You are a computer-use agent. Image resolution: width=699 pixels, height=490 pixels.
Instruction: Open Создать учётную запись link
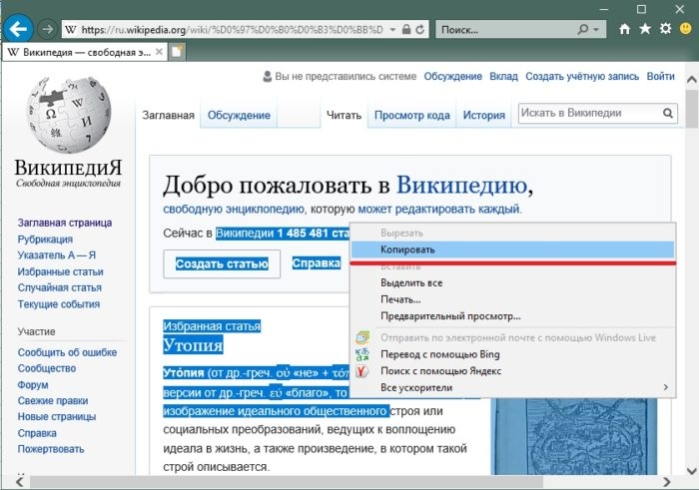pos(582,77)
